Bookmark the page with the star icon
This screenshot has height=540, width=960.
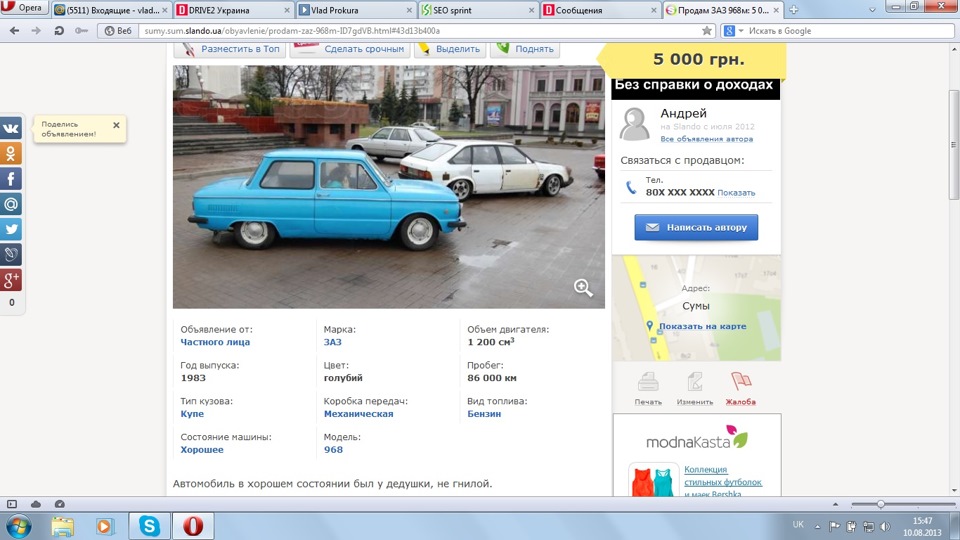[707, 31]
